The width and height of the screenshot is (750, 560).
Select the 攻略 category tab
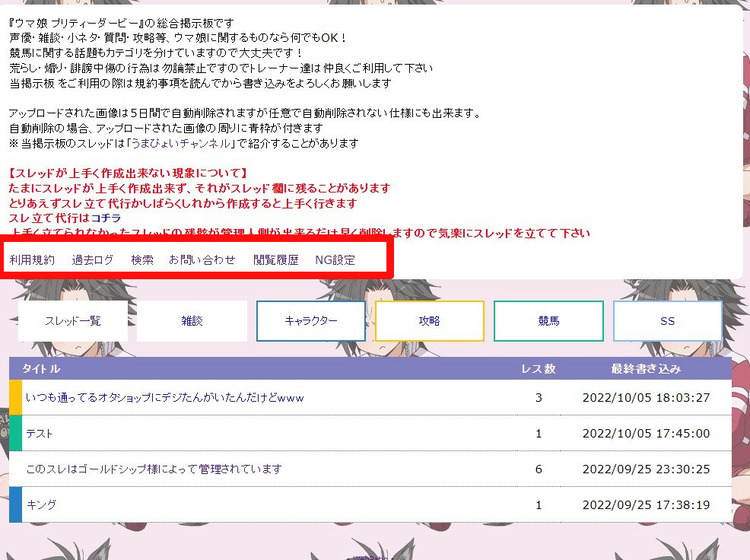coord(430,321)
